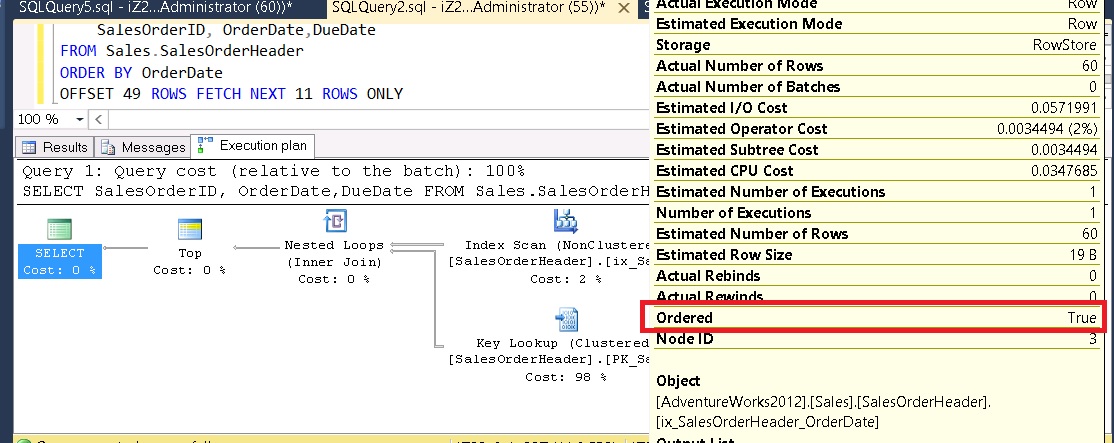Click the 'Object' heading in tooltip
Viewport: 1114px width, 443px height.
click(678, 381)
